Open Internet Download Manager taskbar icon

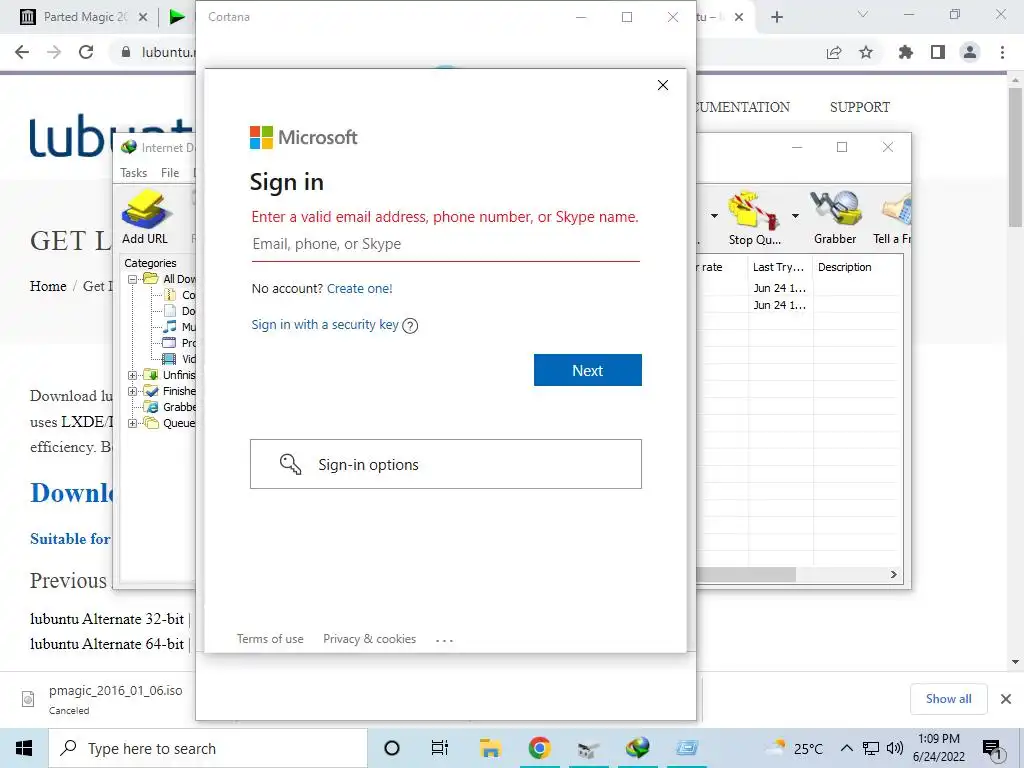coord(637,748)
